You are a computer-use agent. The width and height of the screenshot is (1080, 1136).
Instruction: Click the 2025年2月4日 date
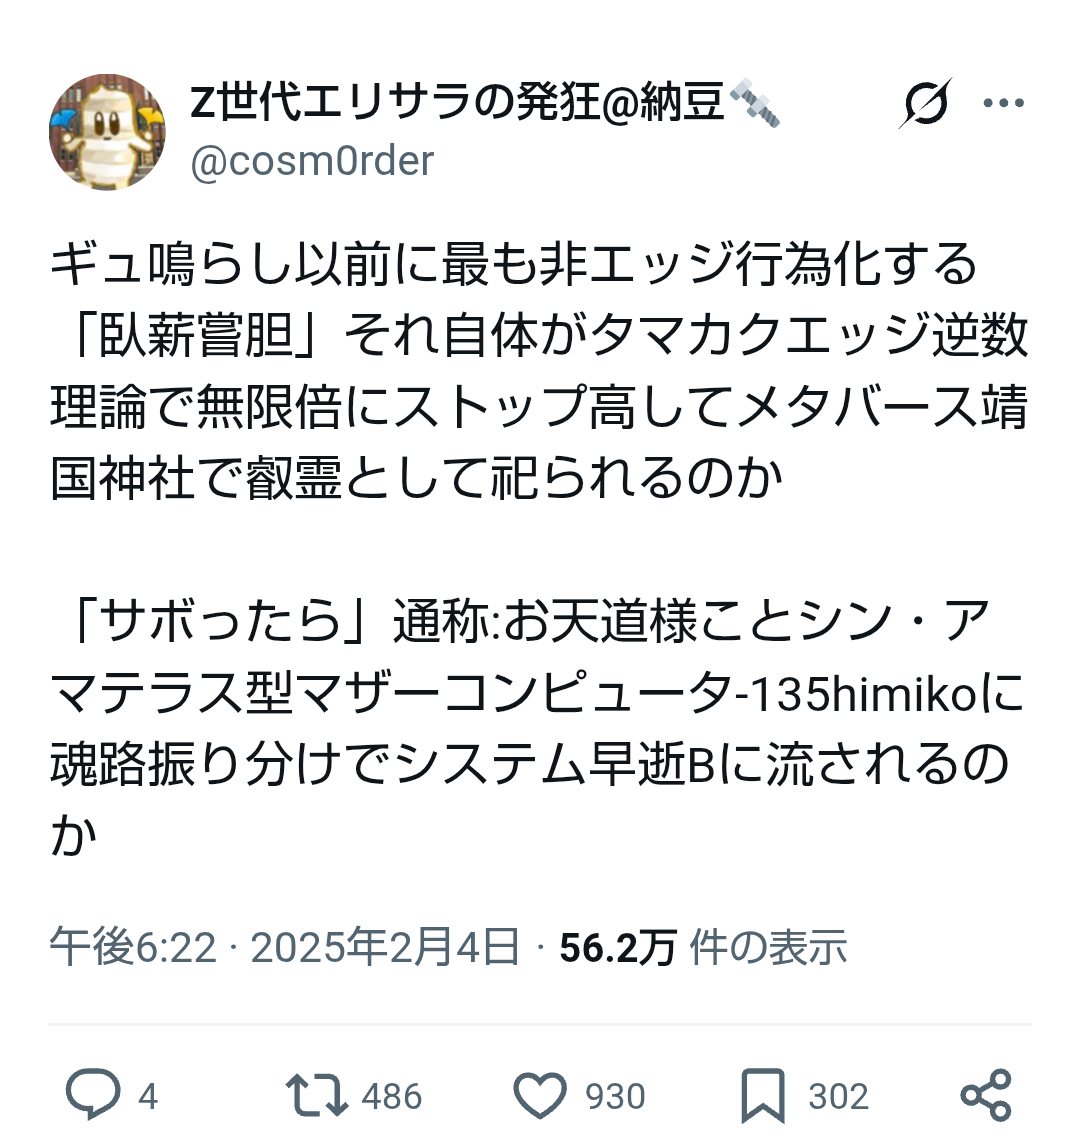(x=385, y=947)
